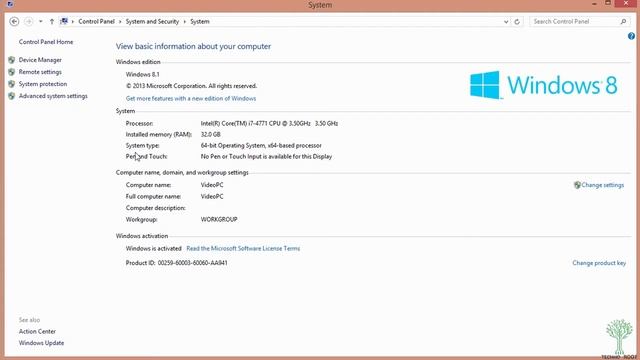Click Change product key
Screen dimensions: 640x360
coord(599,263)
